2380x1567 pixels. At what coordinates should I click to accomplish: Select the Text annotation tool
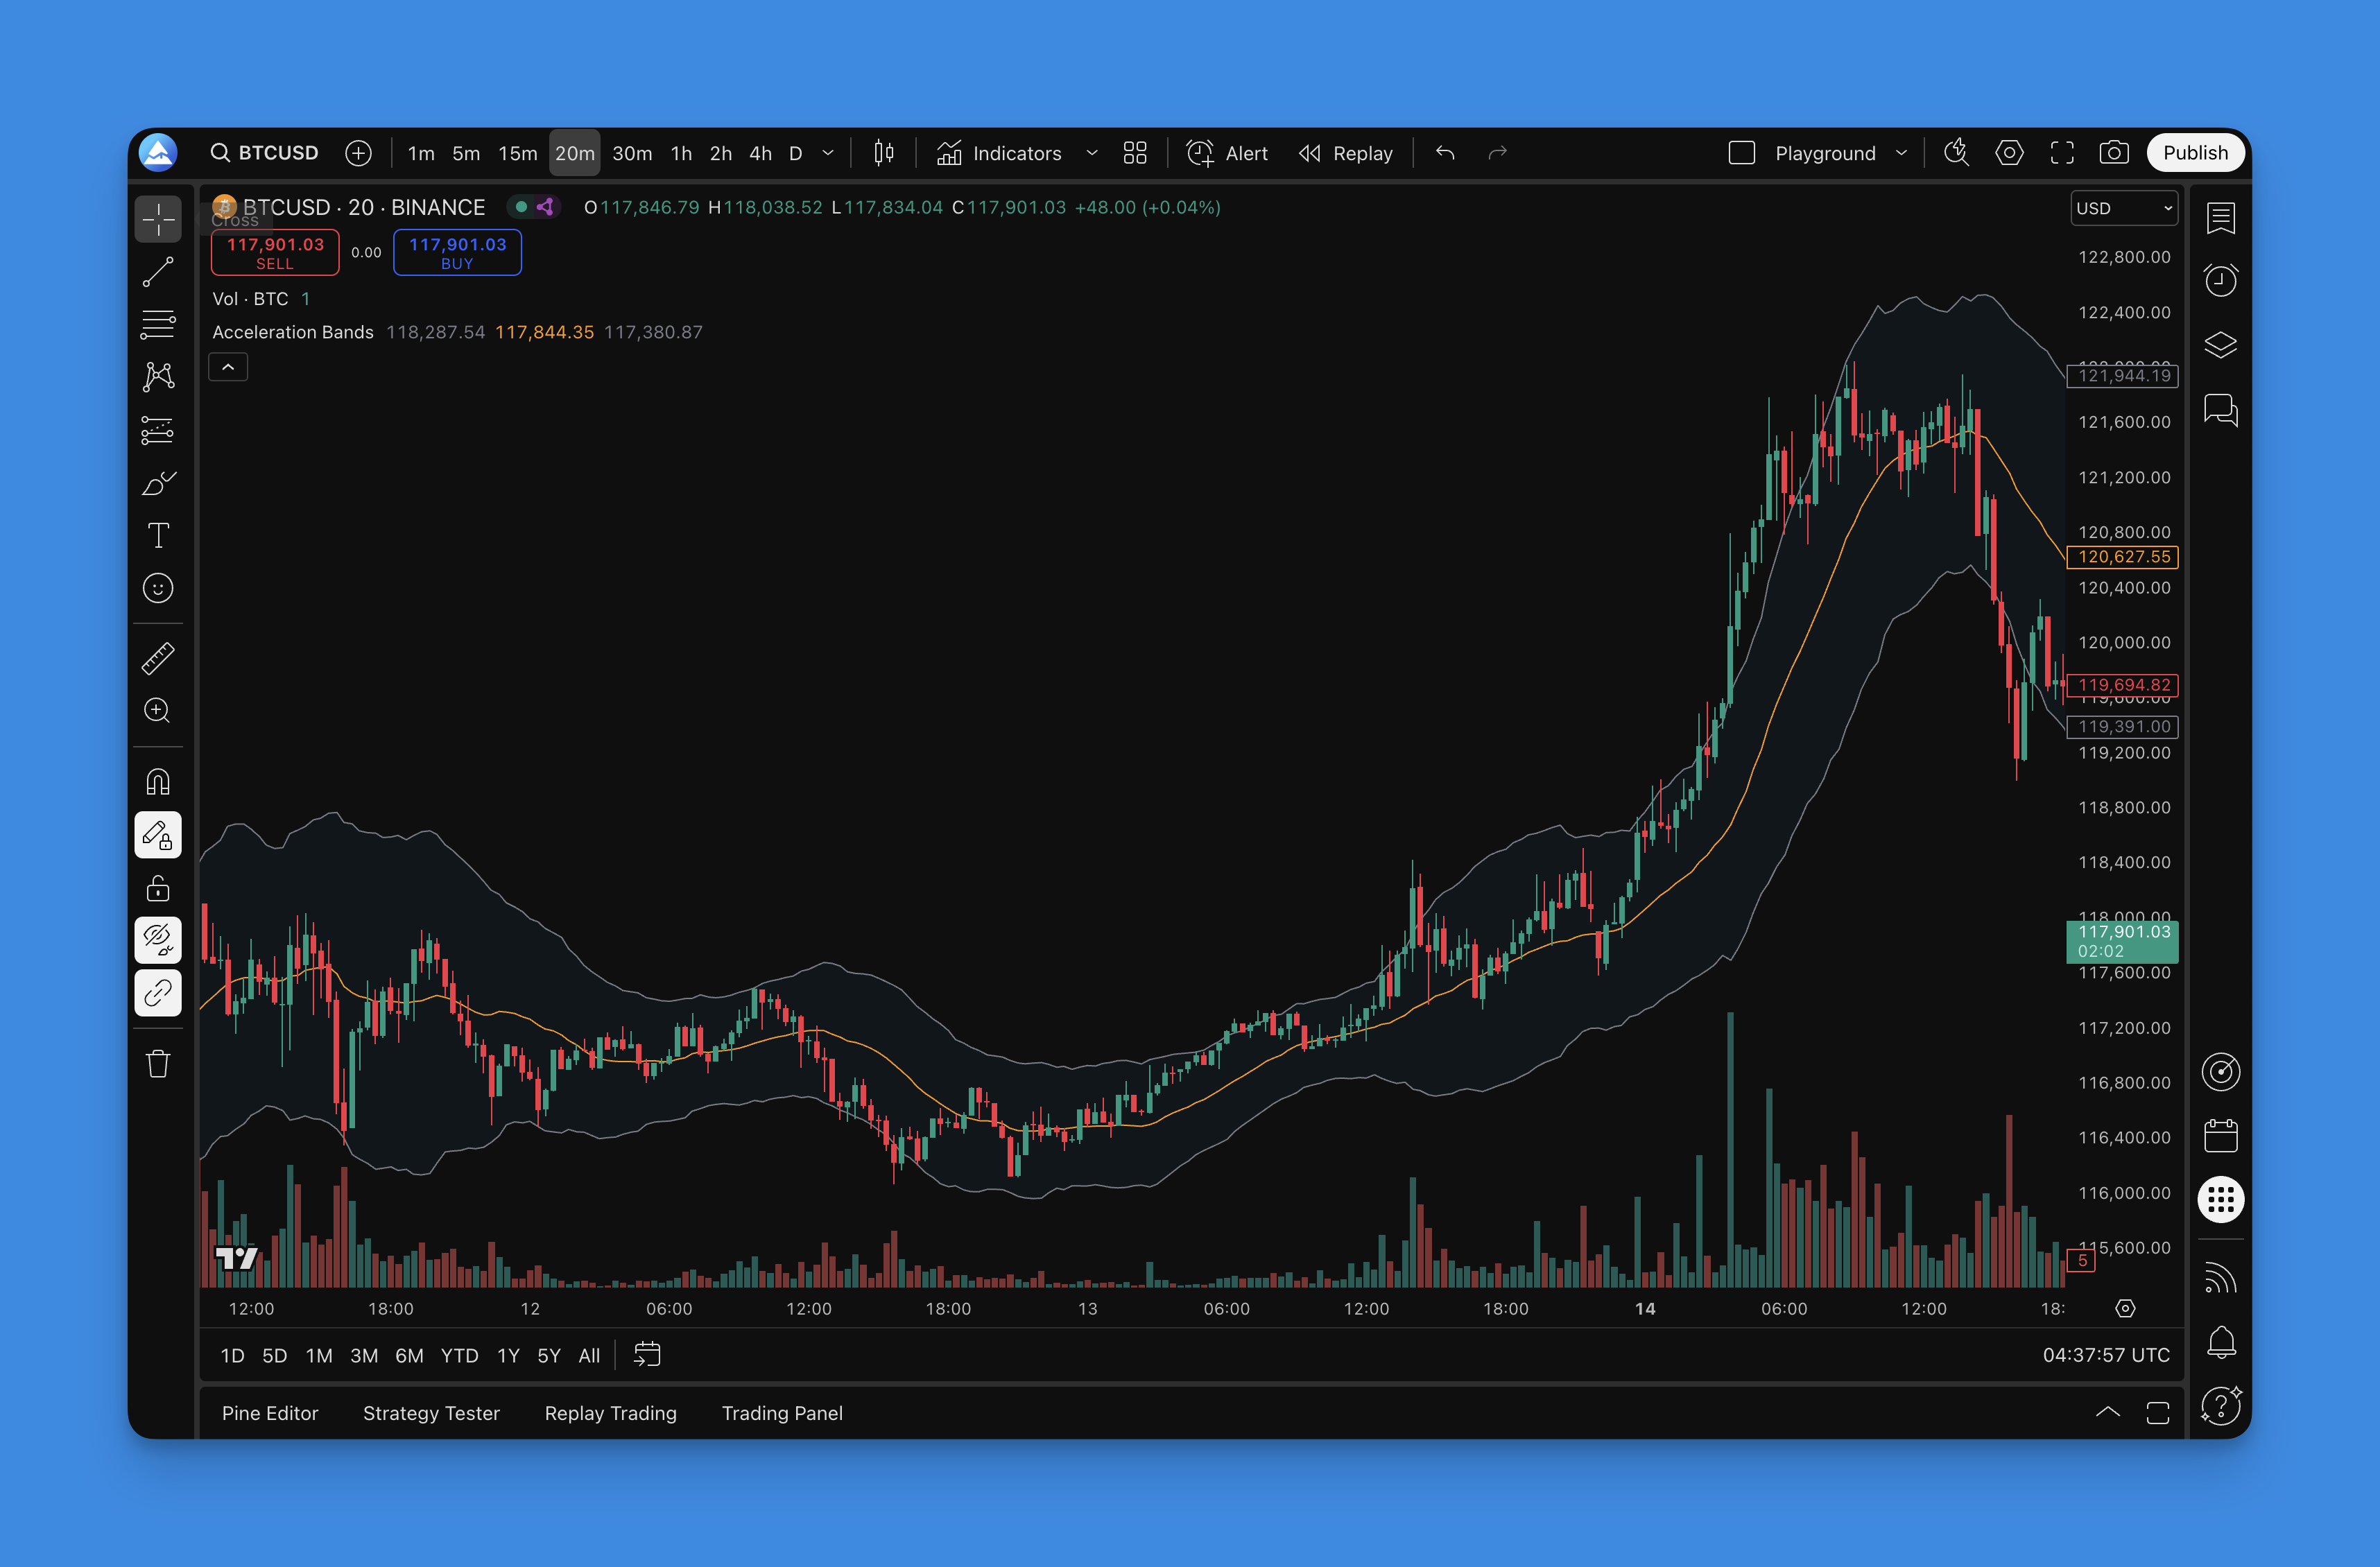[158, 535]
